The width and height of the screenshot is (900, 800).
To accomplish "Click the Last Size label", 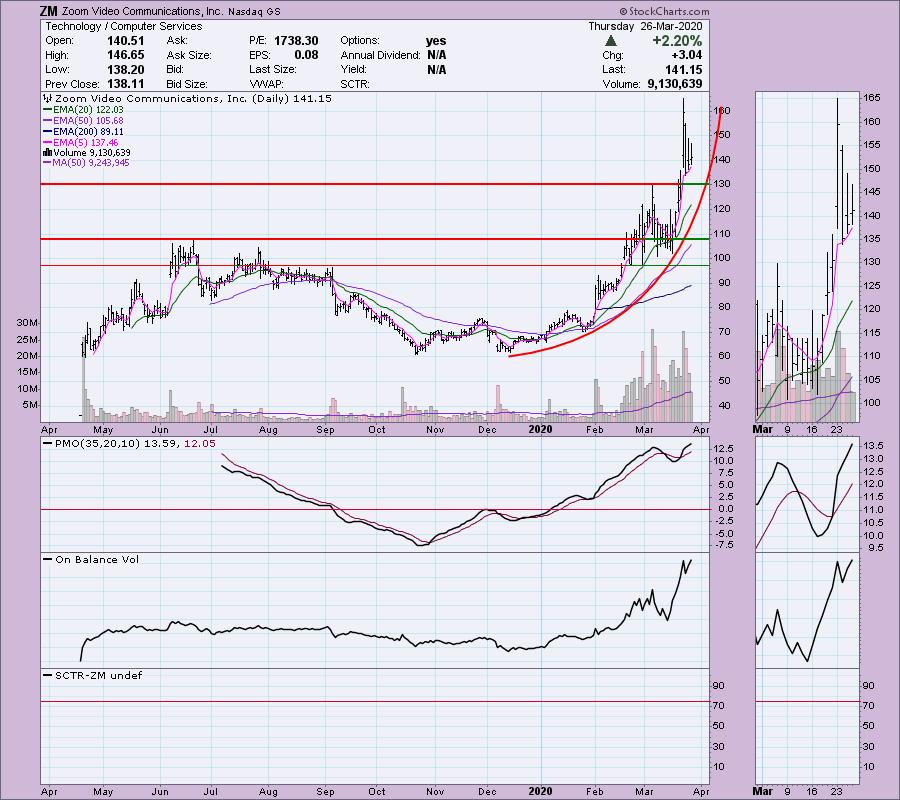I will tap(273, 69).
